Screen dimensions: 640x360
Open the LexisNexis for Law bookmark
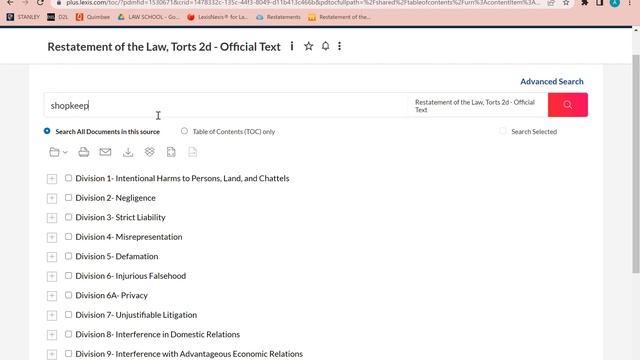coord(218,17)
